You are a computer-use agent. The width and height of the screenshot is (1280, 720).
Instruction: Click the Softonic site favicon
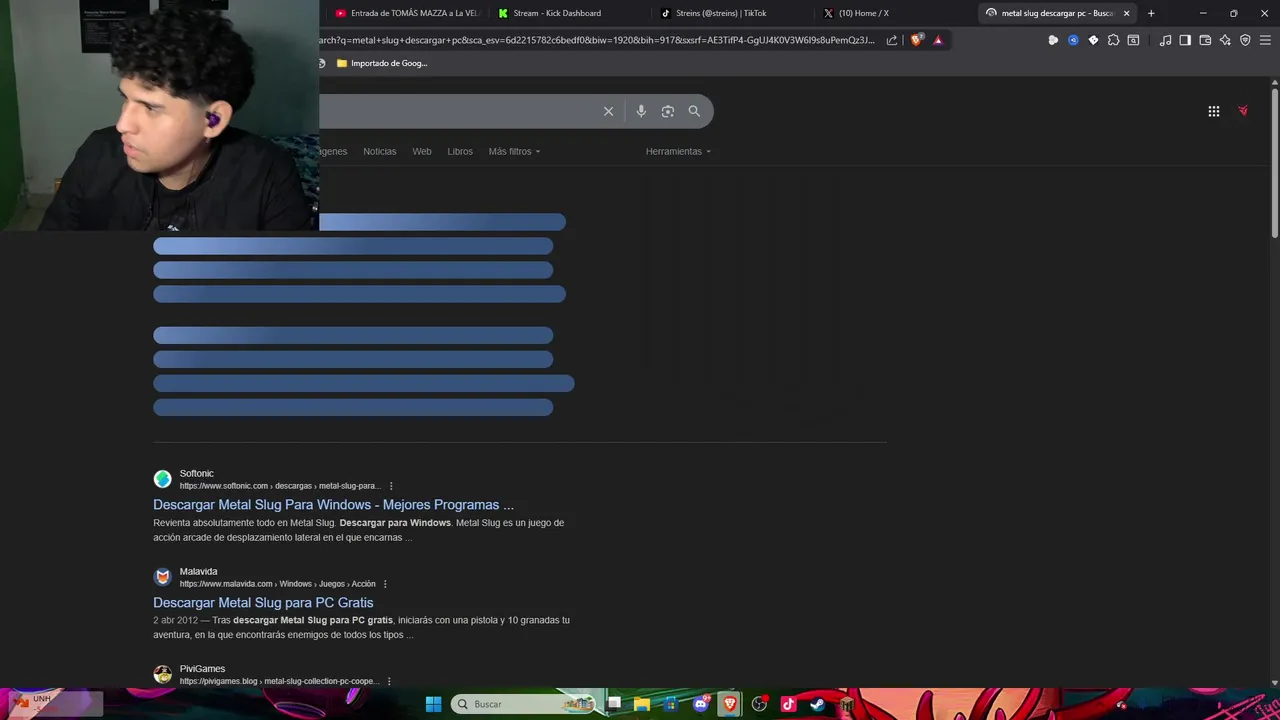tap(162, 479)
